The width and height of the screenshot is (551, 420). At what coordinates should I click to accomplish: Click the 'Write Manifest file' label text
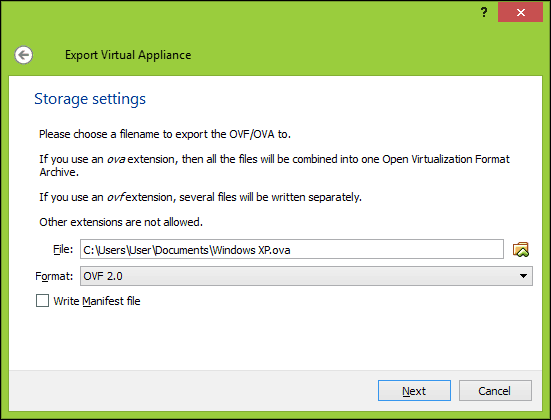point(97,301)
